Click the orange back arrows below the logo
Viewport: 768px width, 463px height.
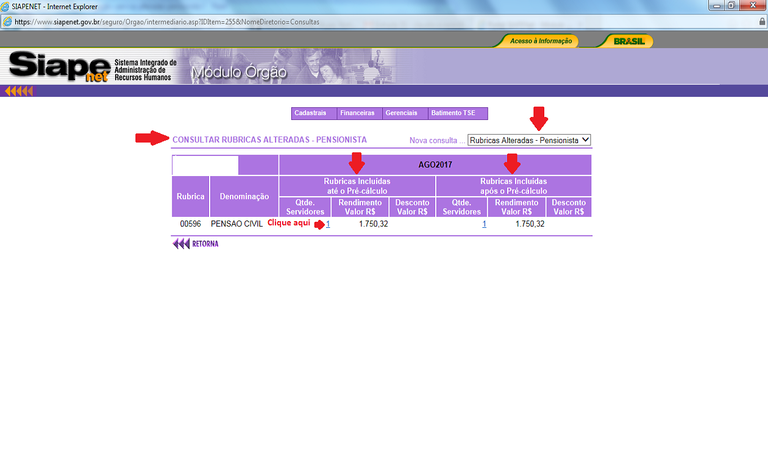click(19, 91)
